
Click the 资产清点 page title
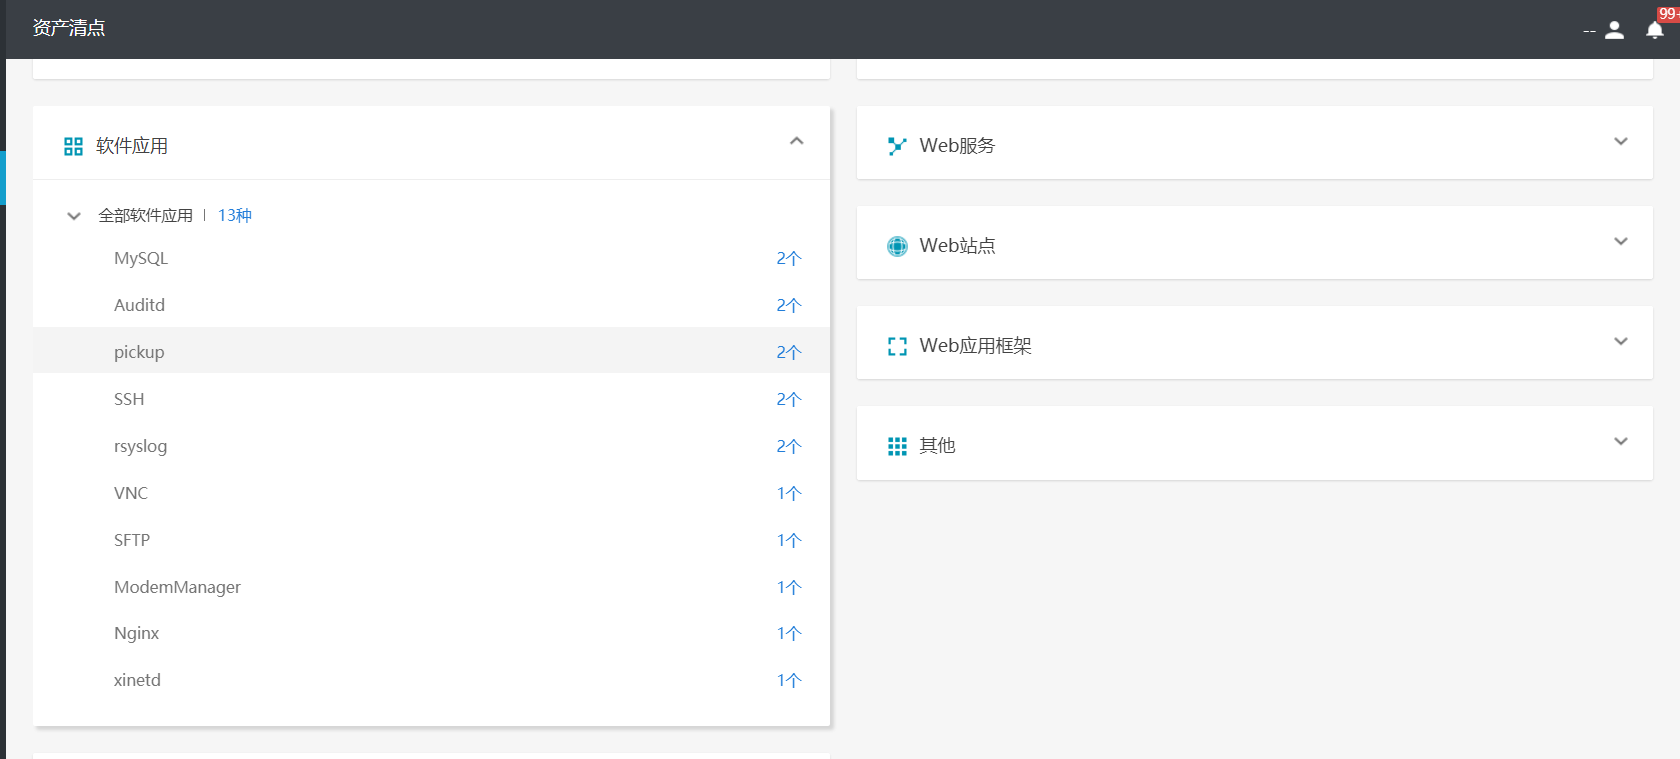(69, 28)
